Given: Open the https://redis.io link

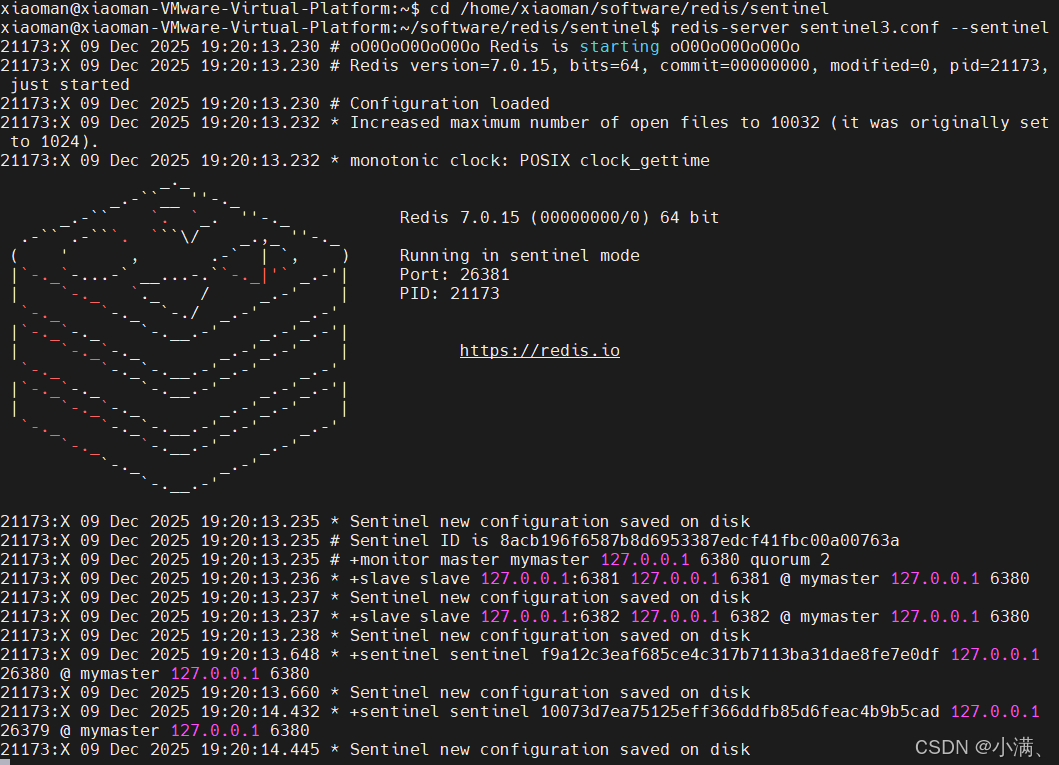Looking at the screenshot, I should click(540, 350).
